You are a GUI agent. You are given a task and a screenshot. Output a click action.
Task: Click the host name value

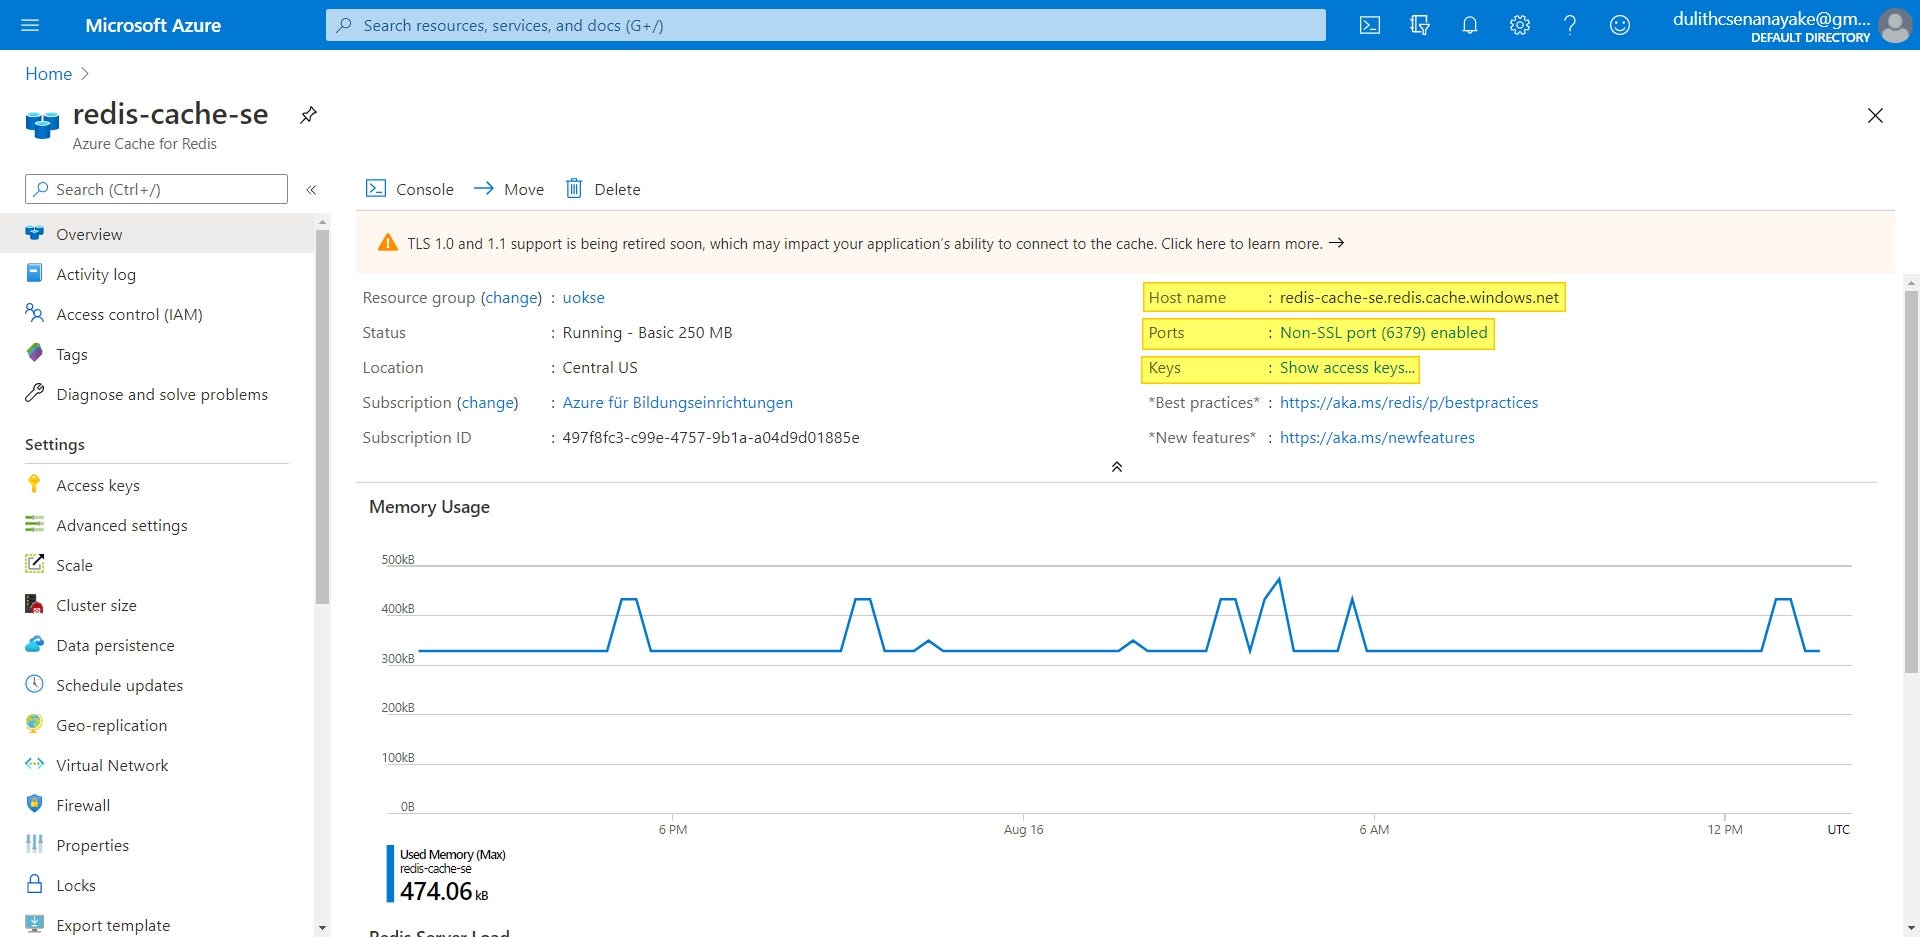point(1419,298)
